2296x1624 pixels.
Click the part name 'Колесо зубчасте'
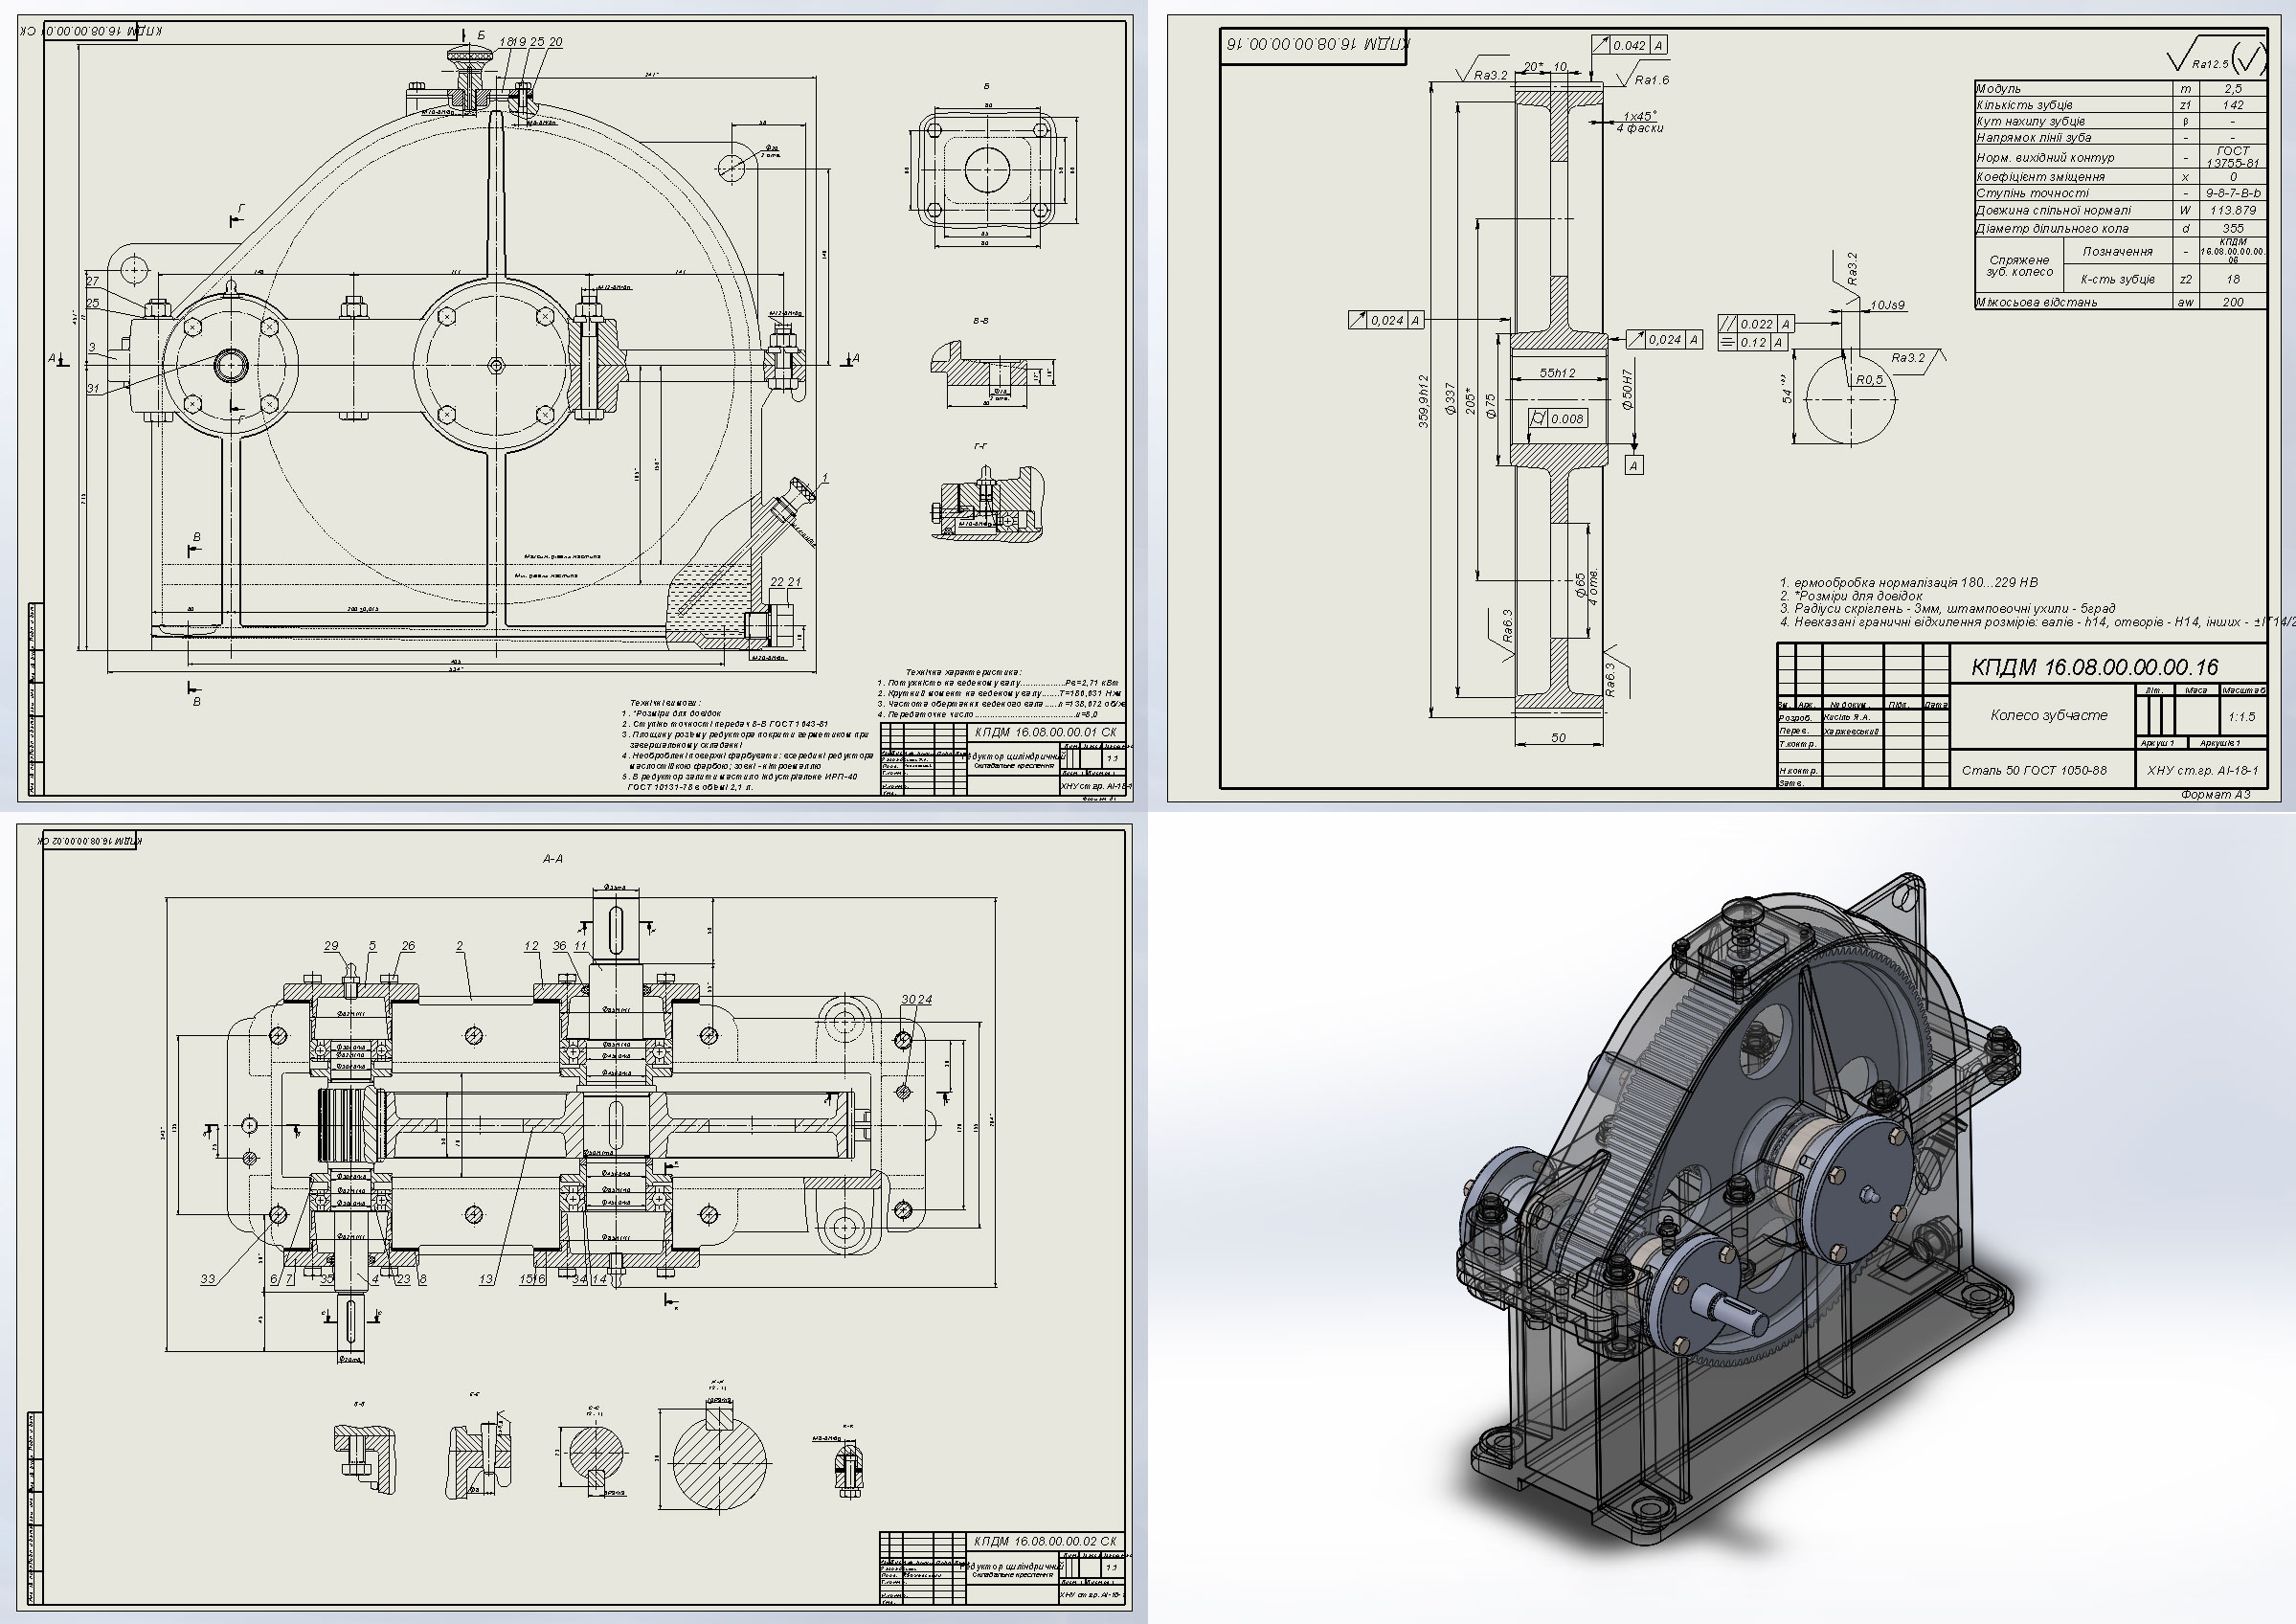pyautogui.click(x=2048, y=715)
